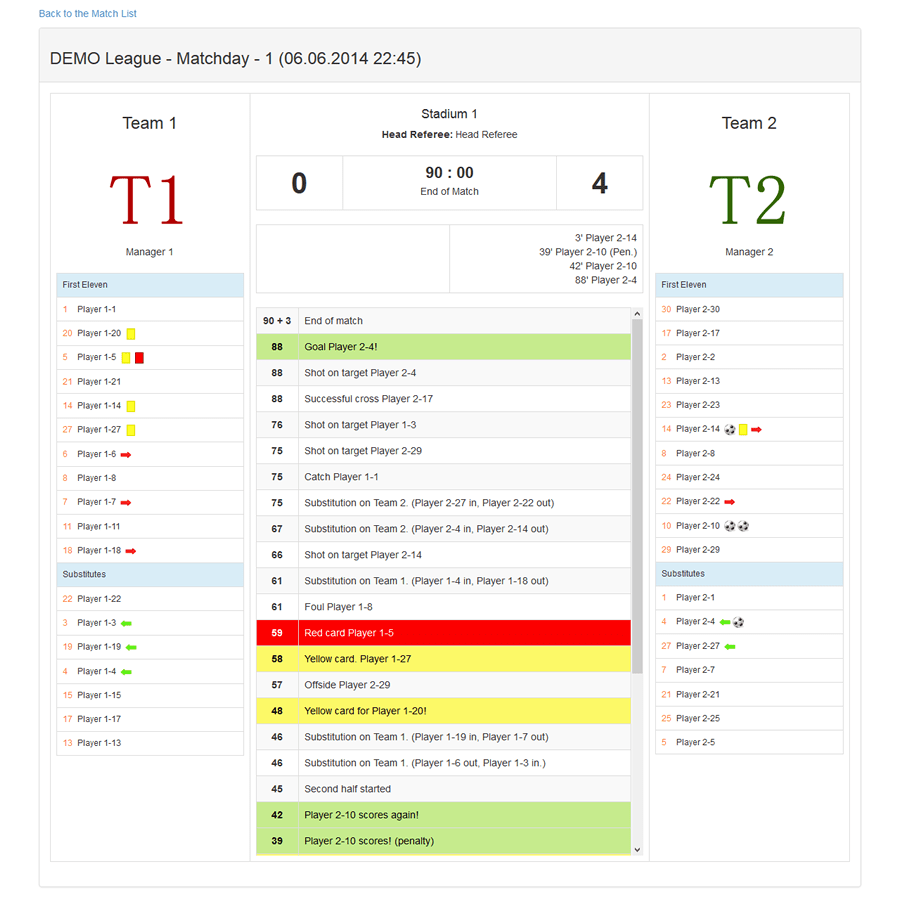Viewport: 900px width, 900px height.
Task: Click Player 1-13 in Team 1 substitutes
Action: pyautogui.click(x=150, y=743)
